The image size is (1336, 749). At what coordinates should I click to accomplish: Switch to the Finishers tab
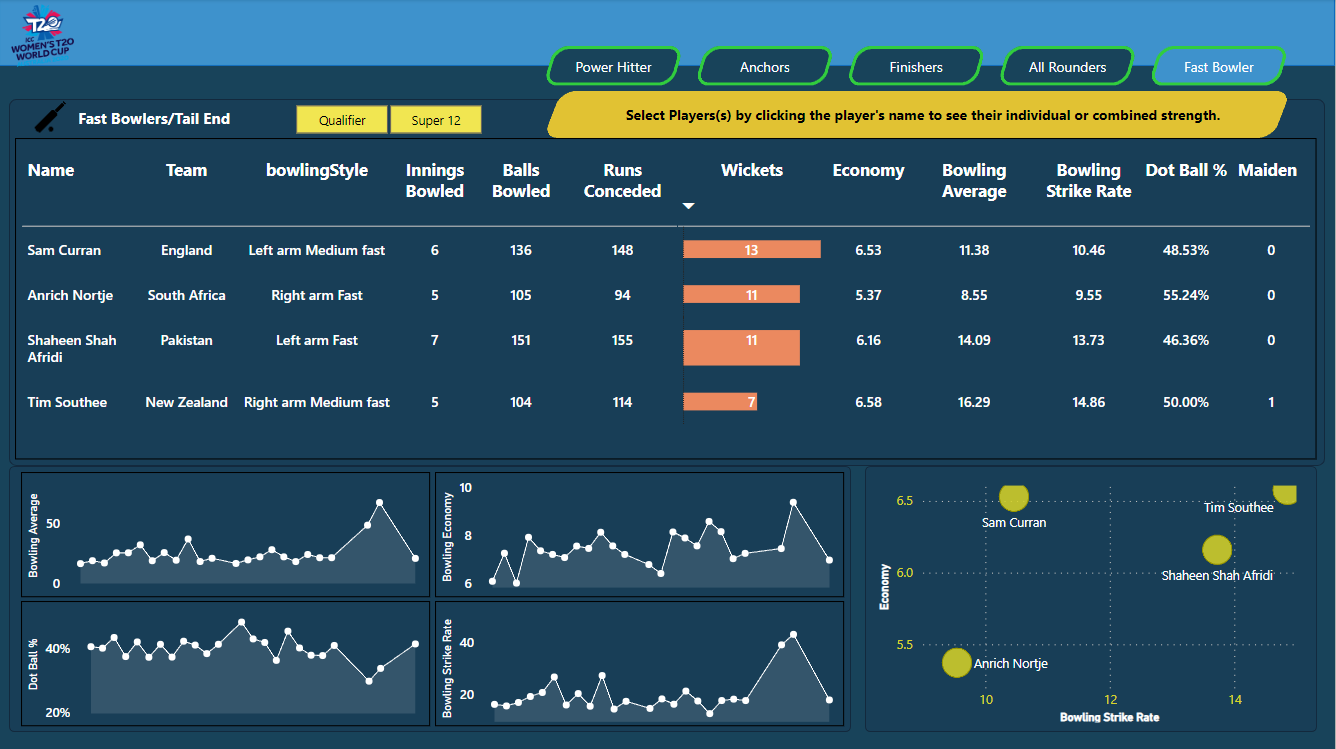916,67
